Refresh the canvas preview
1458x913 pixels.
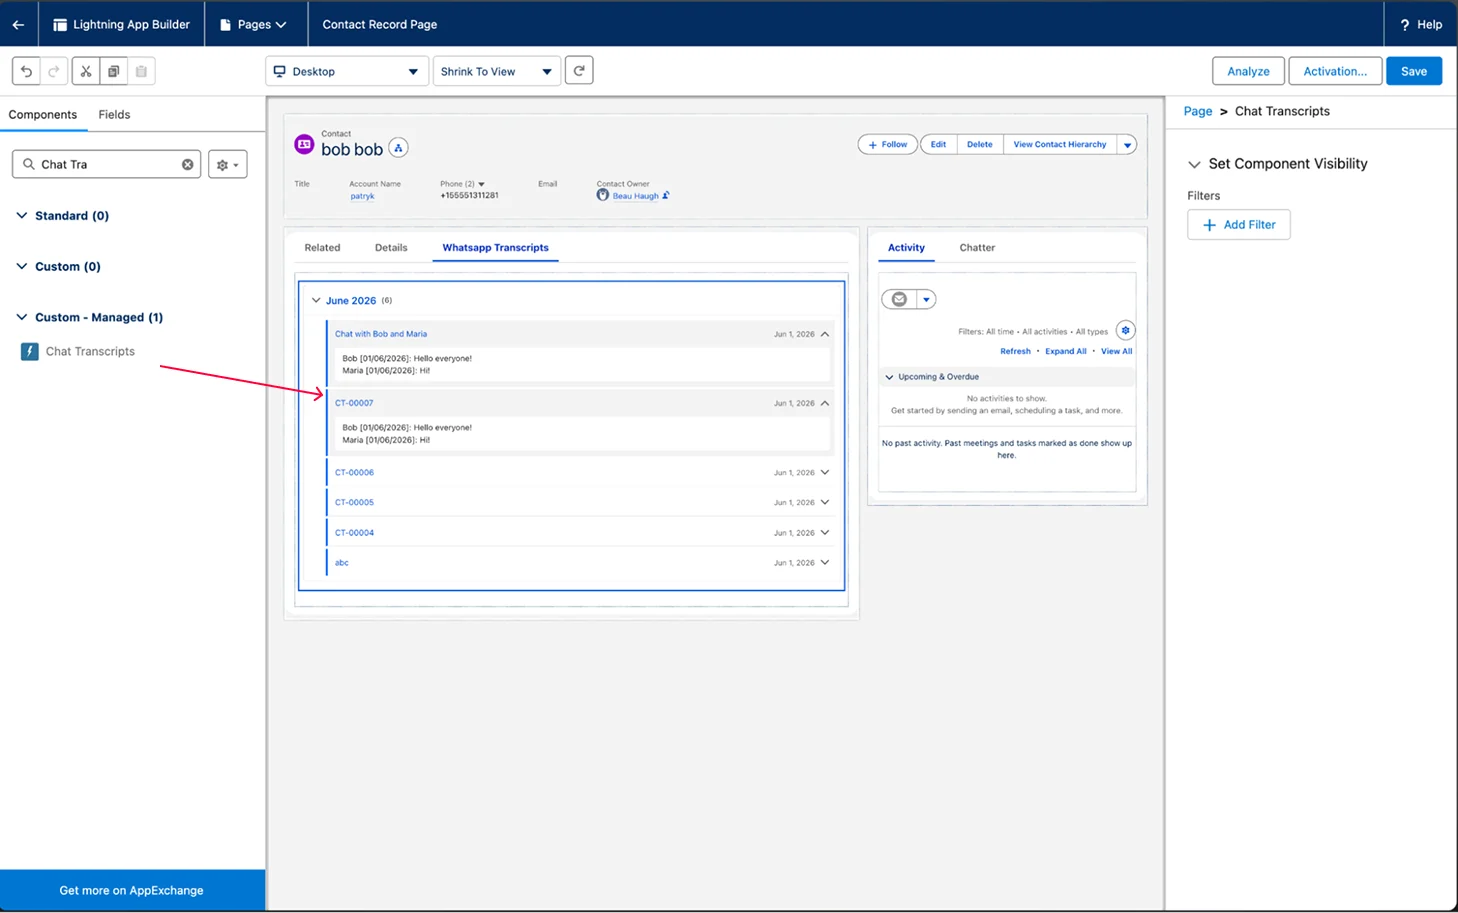[x=579, y=71]
